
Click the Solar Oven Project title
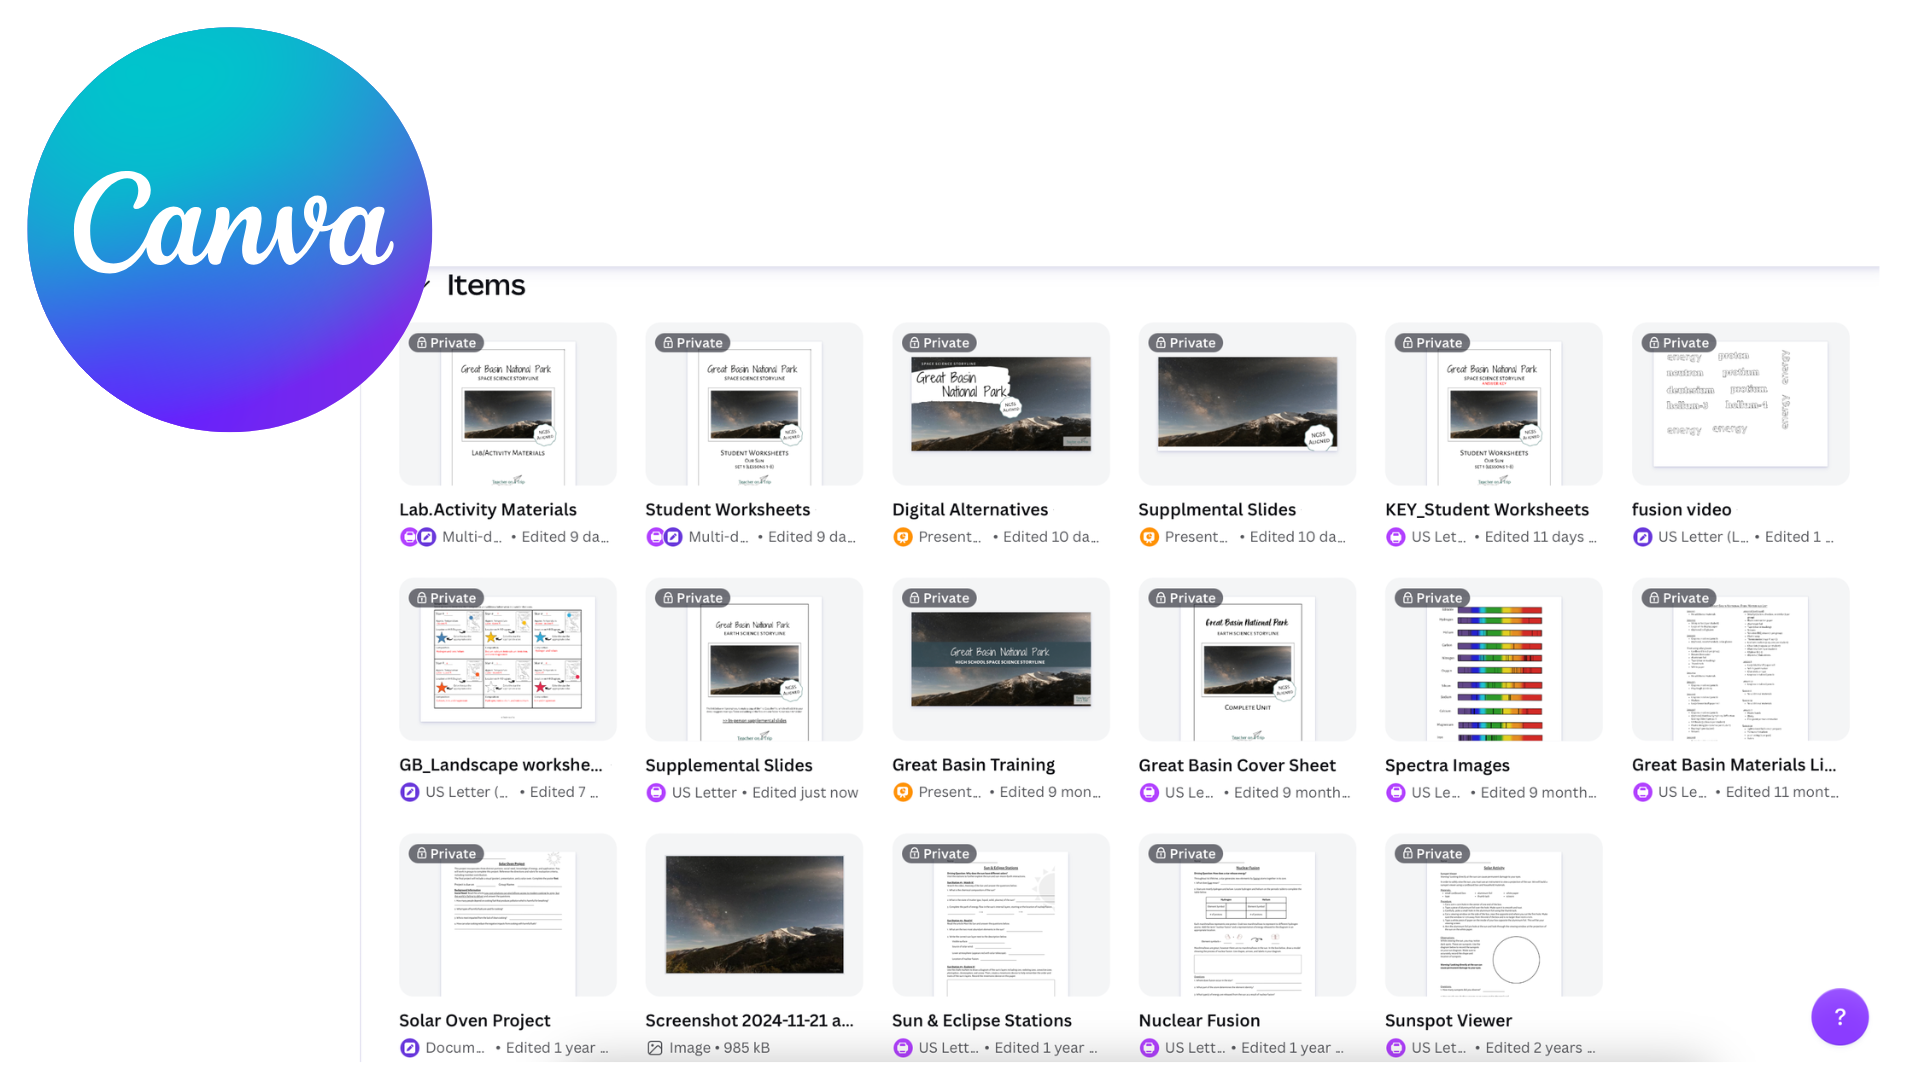(475, 1021)
